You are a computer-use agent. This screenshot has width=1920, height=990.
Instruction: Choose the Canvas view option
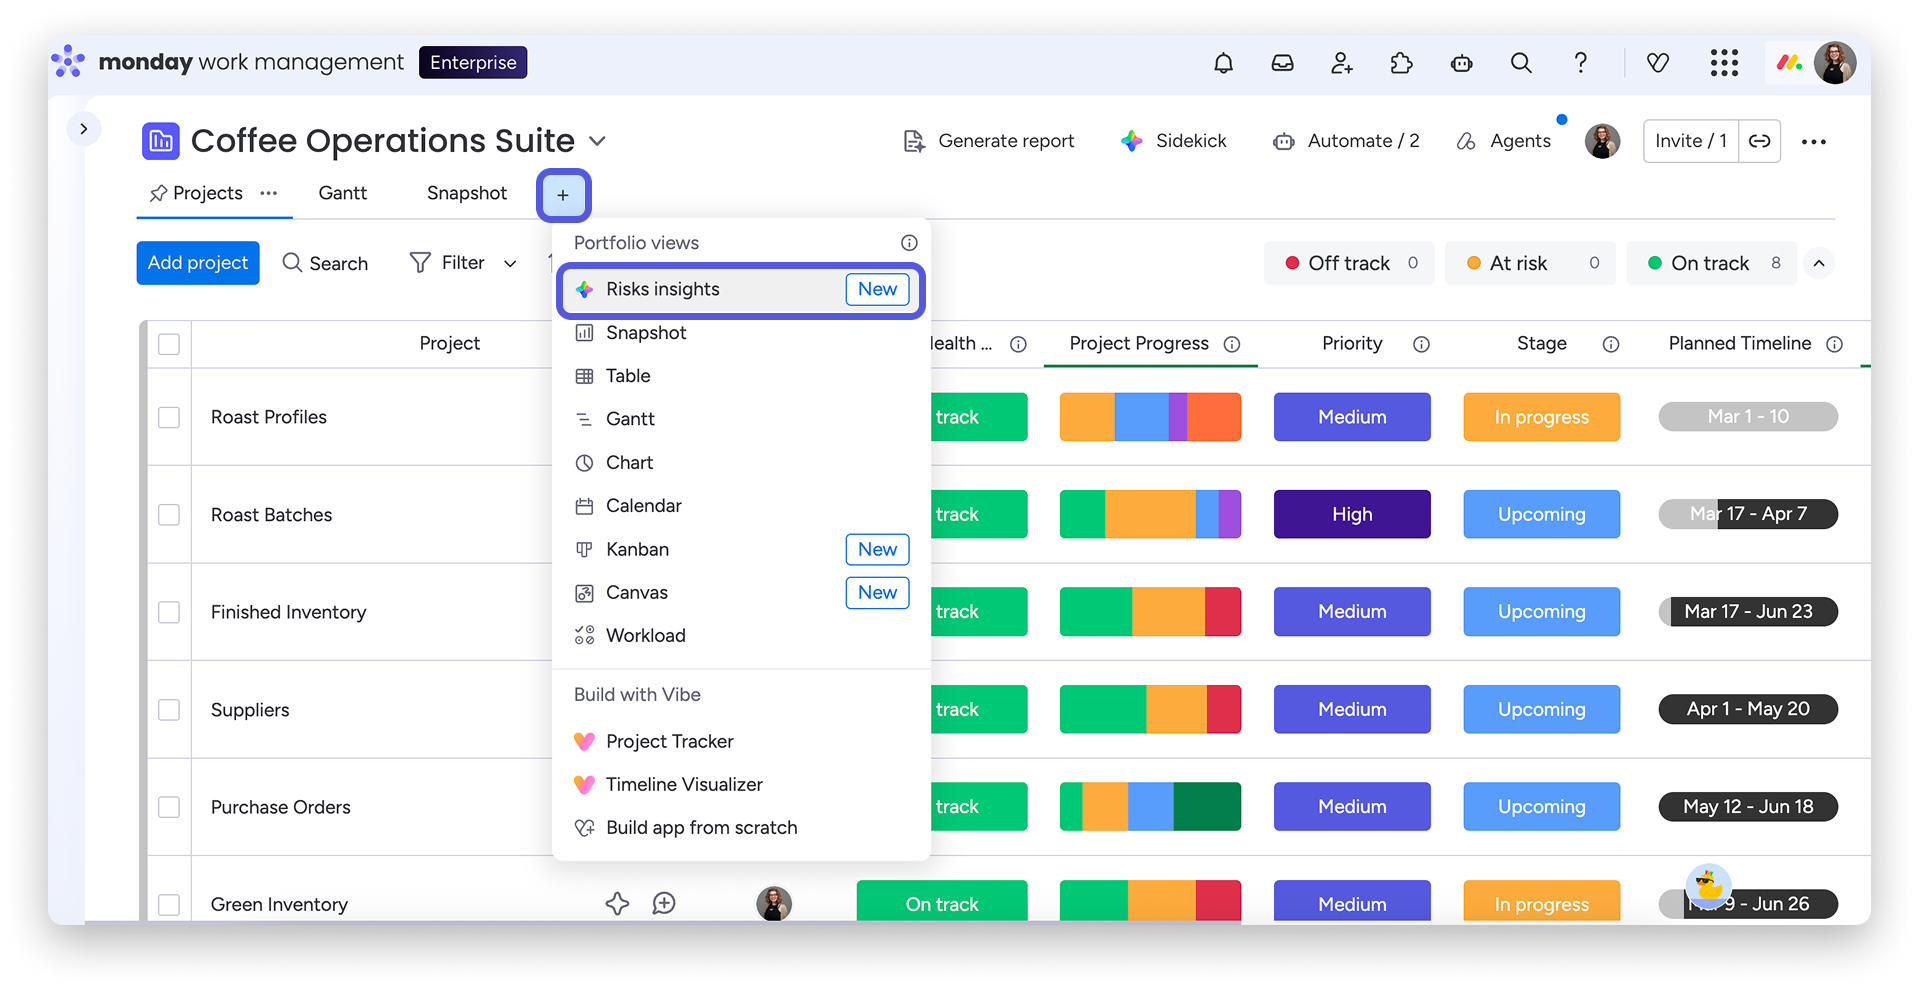[x=741, y=593]
